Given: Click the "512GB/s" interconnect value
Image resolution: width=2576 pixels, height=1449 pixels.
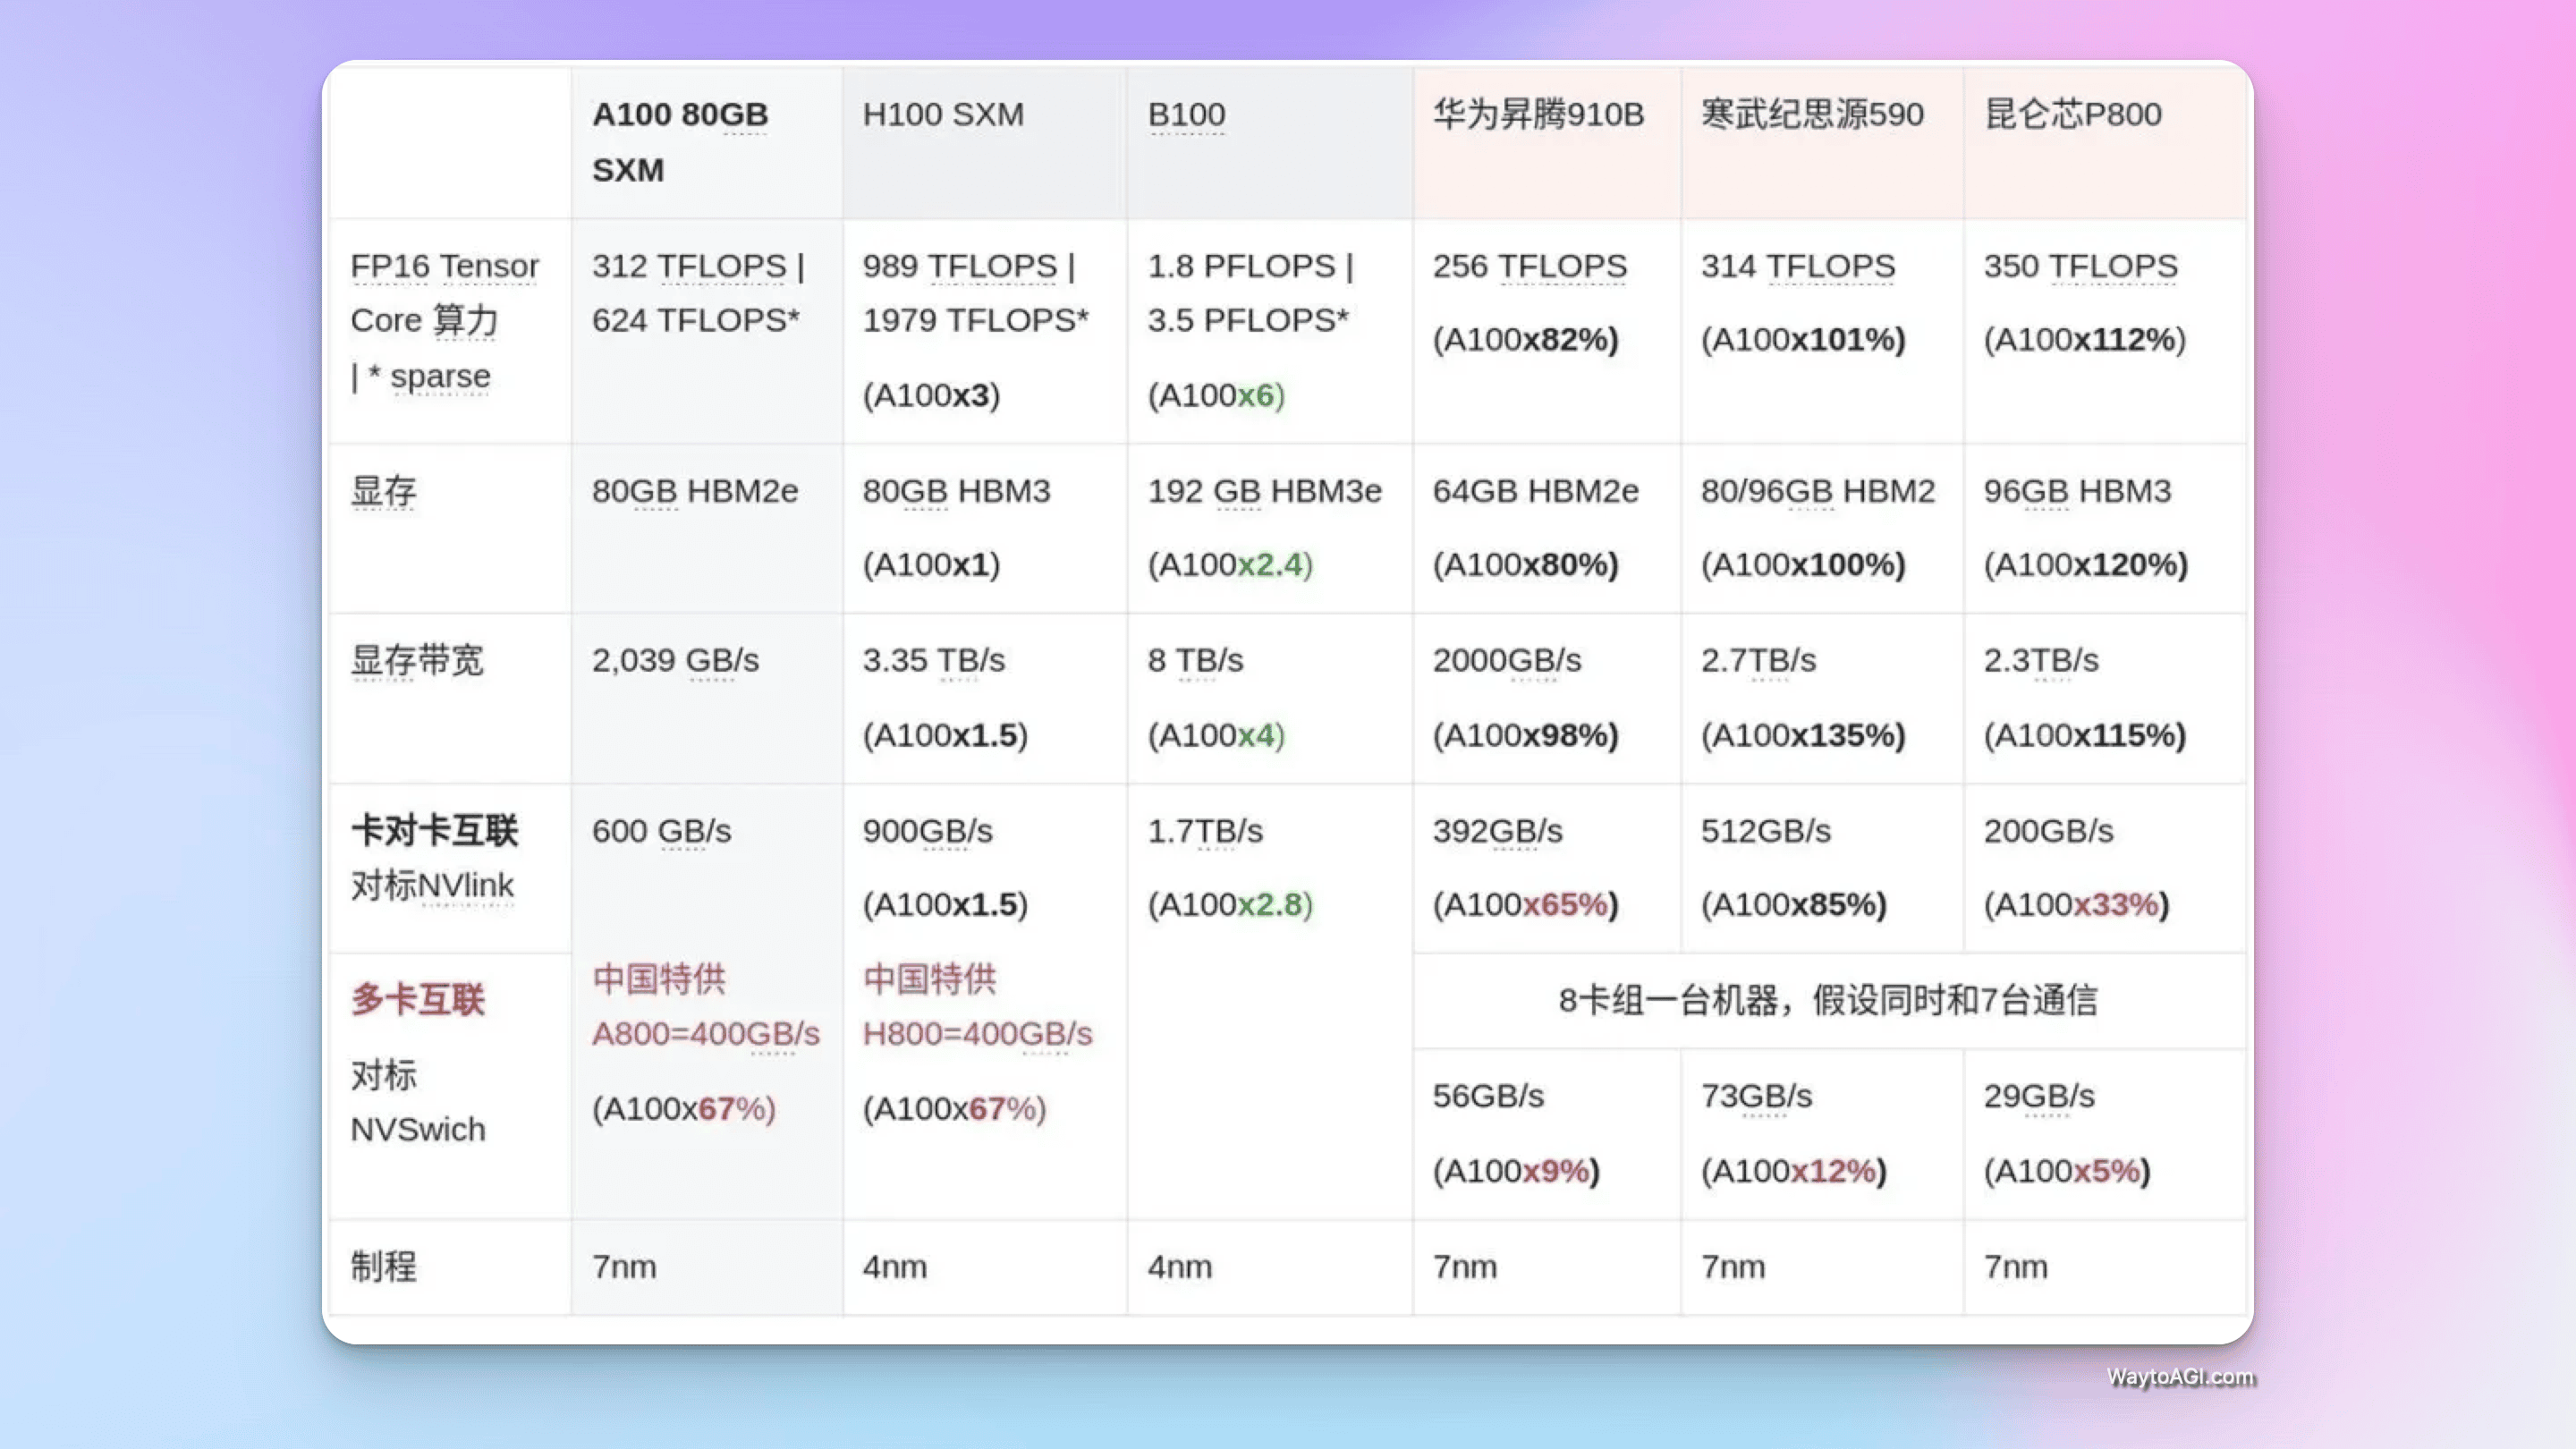Looking at the screenshot, I should (1766, 831).
